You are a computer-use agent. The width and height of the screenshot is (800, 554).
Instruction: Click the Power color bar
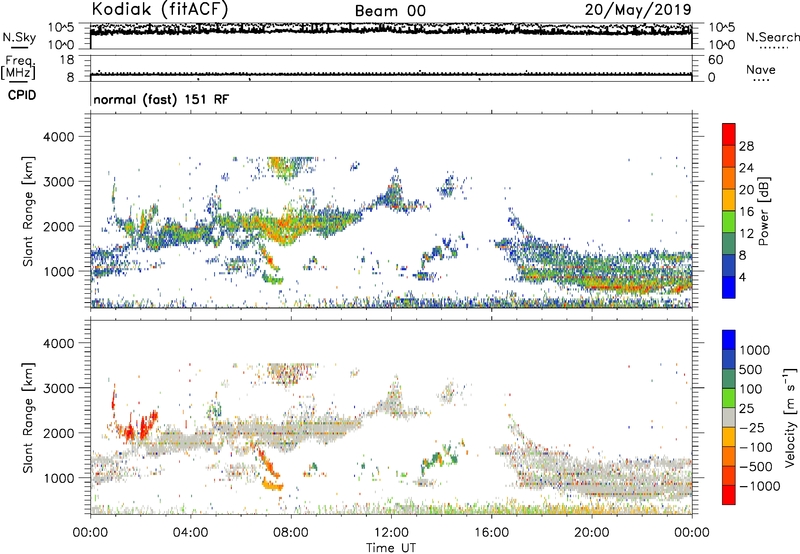729,211
